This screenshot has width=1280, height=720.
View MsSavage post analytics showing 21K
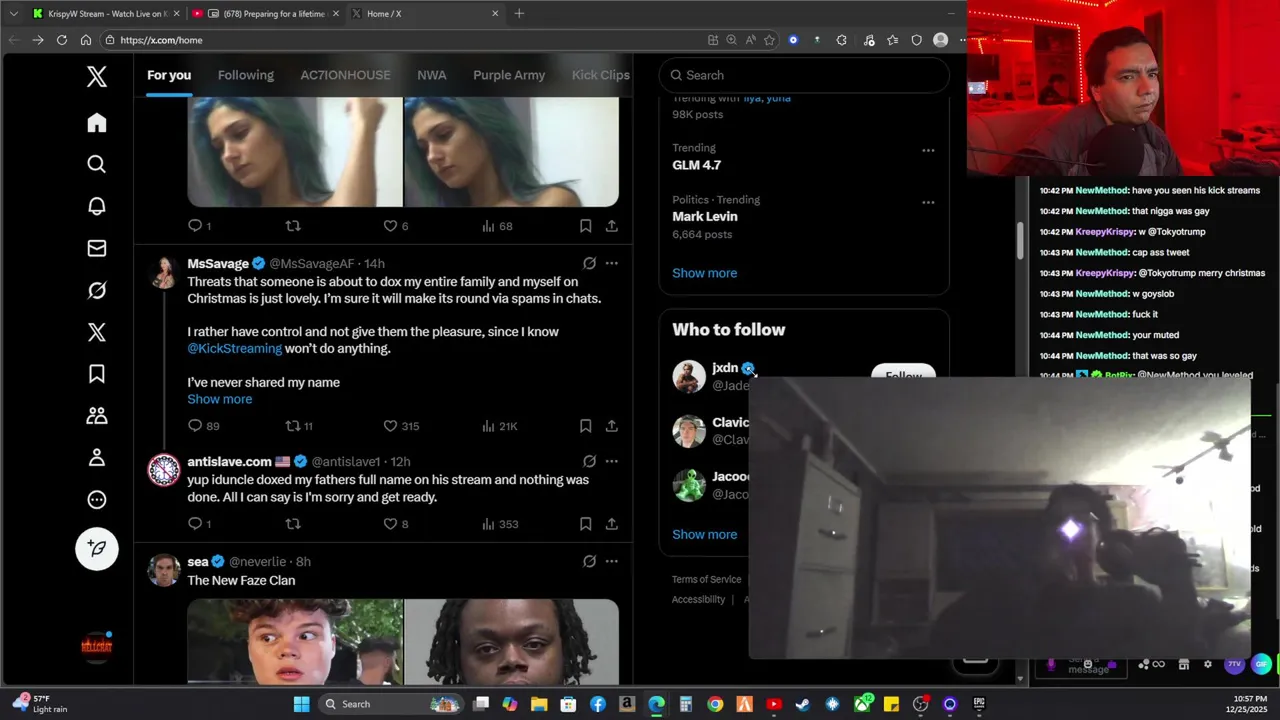pos(499,426)
